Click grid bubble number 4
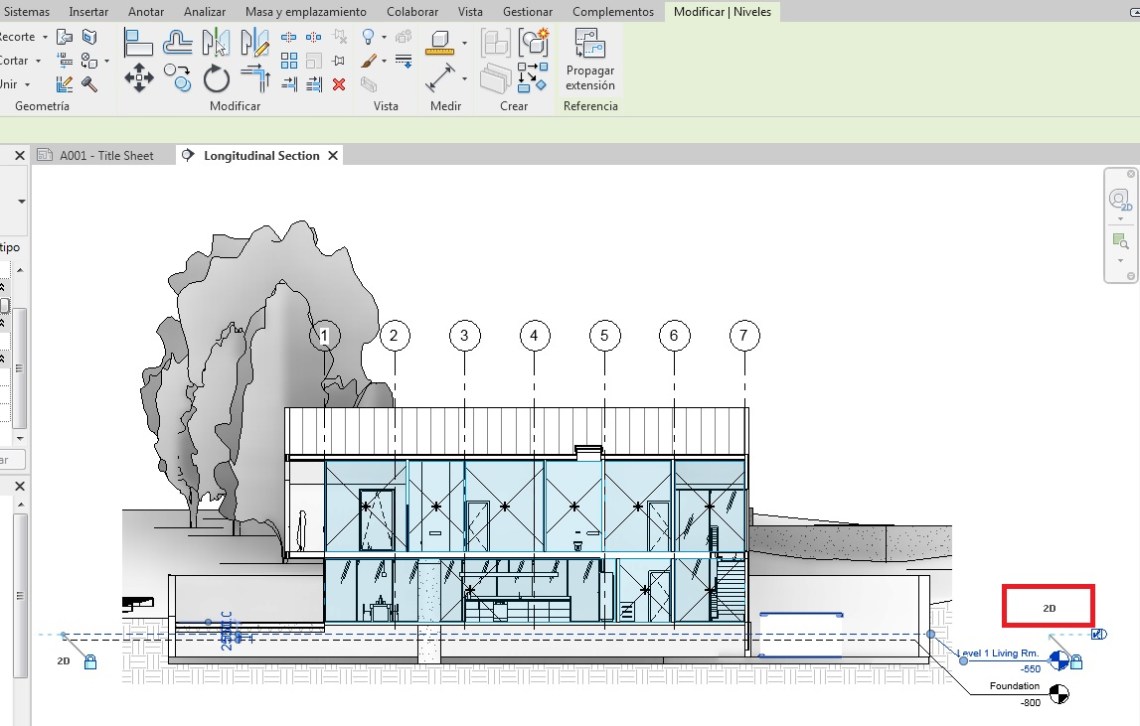 pos(534,336)
